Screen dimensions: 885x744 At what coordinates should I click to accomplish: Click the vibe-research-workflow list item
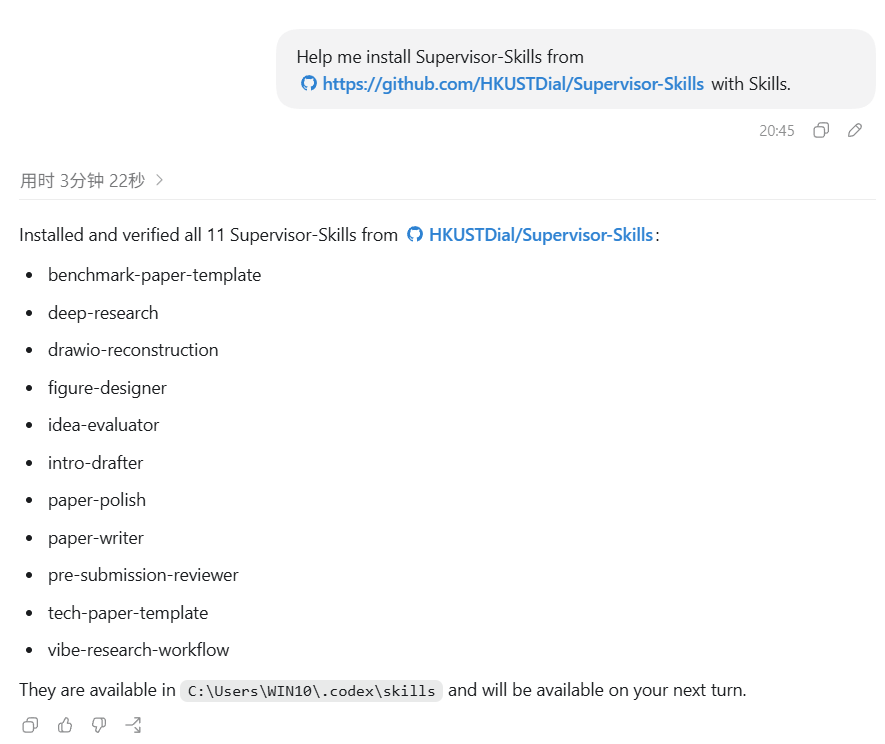(x=138, y=650)
